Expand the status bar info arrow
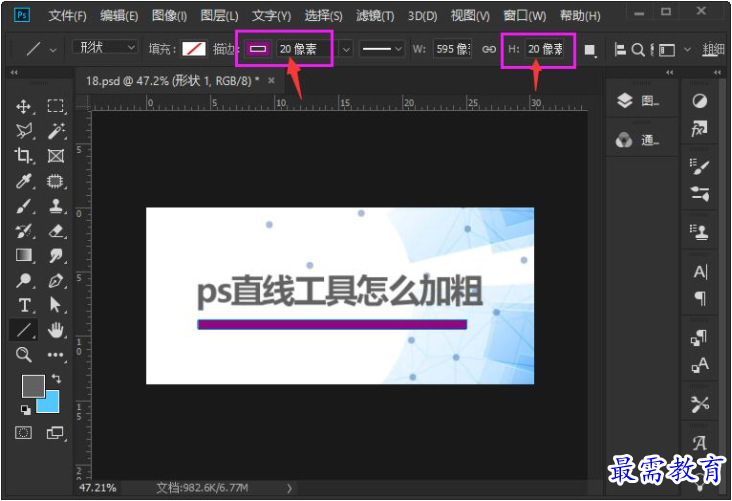This screenshot has width=732, height=501. click(289, 488)
